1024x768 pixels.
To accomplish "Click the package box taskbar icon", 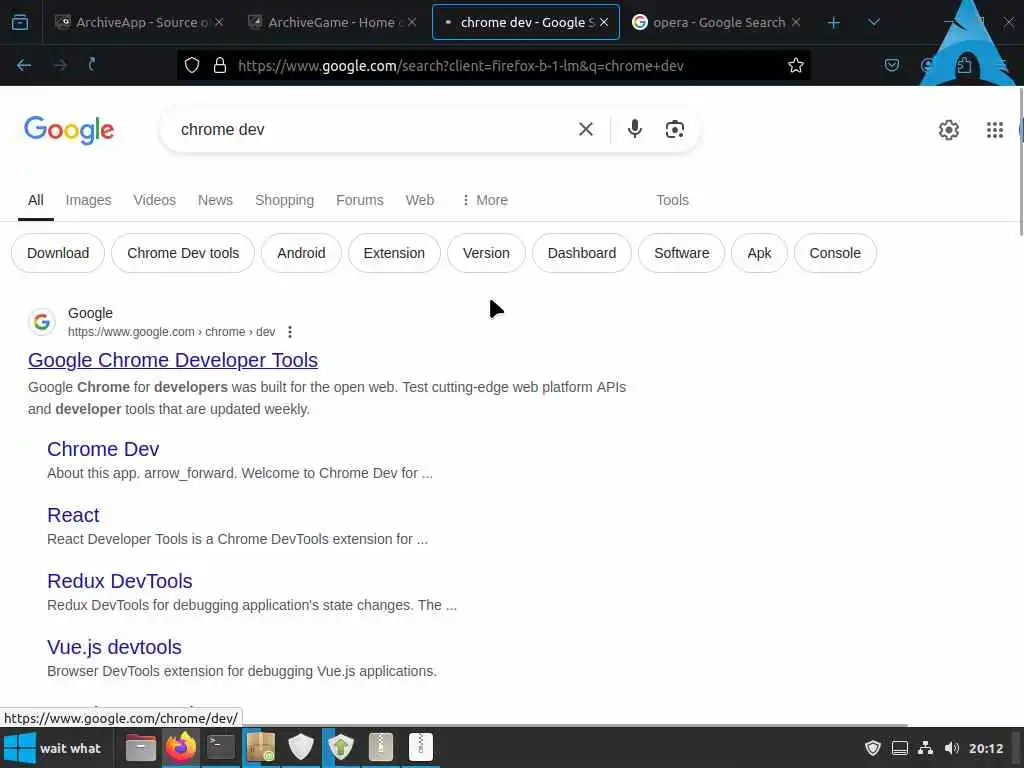I will (x=261, y=747).
